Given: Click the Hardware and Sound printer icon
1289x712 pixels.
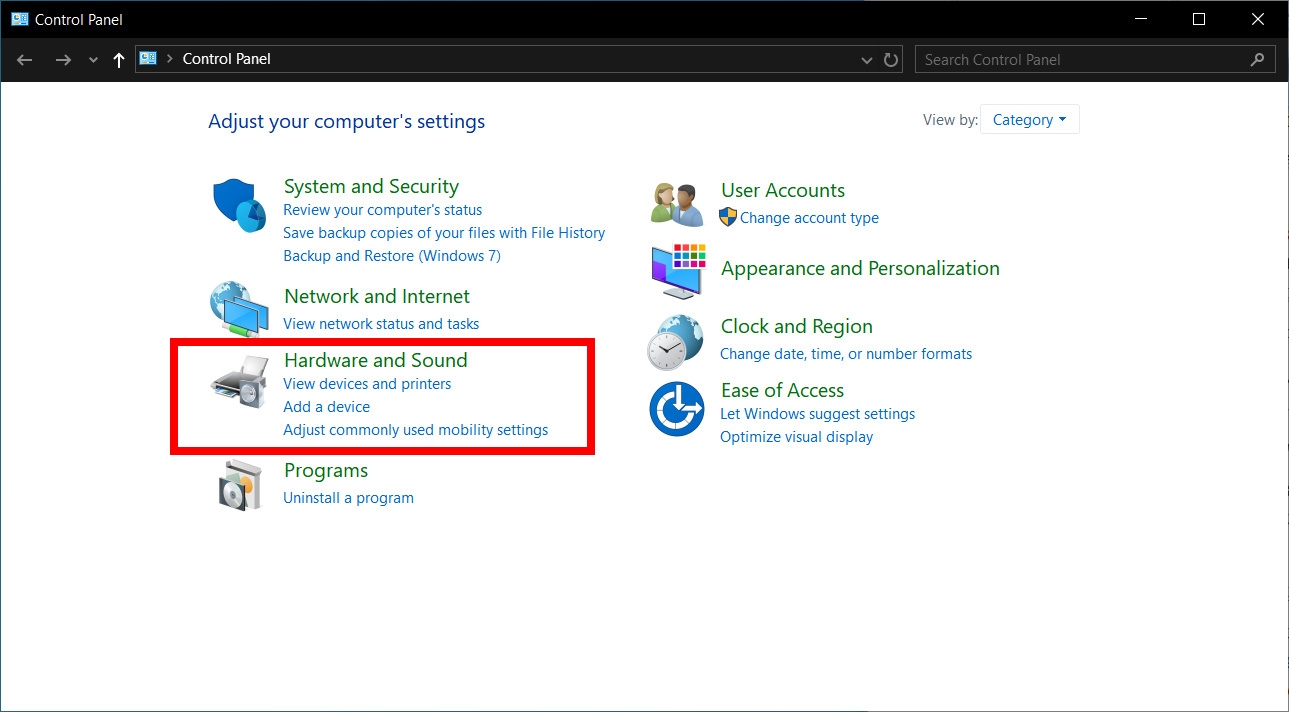Looking at the screenshot, I should click(x=240, y=382).
